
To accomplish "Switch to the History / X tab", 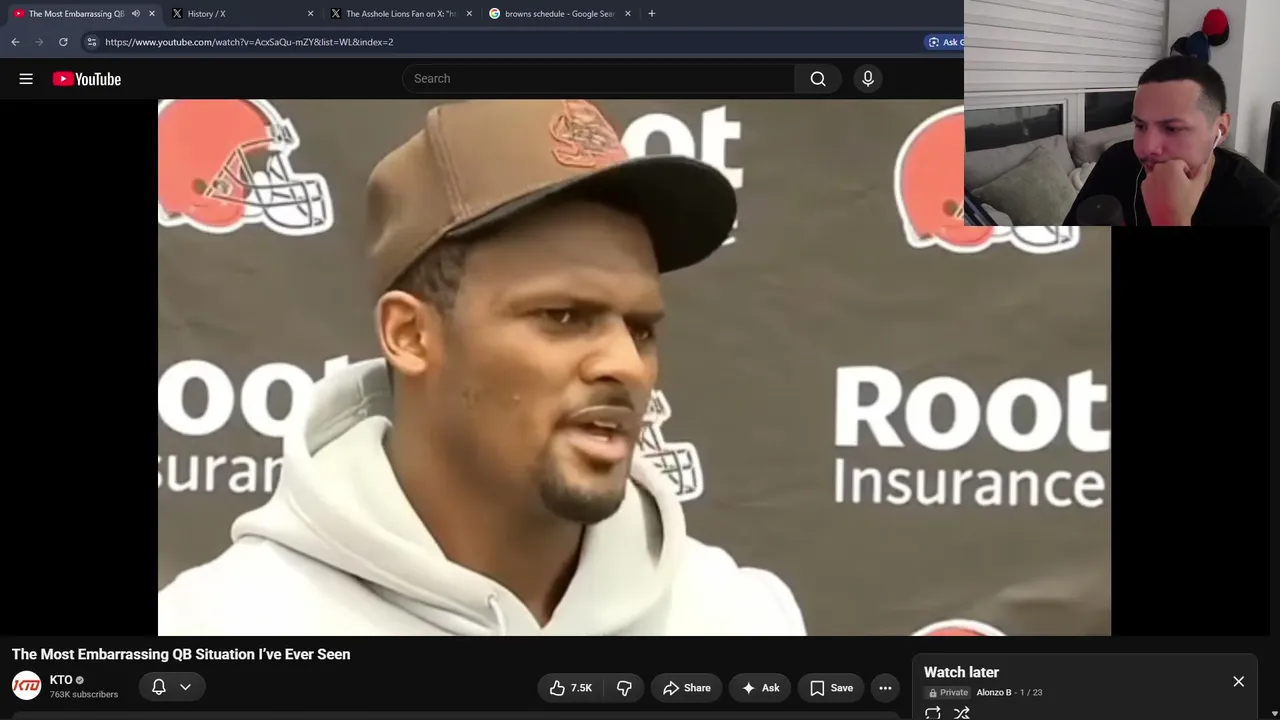I will coord(241,14).
